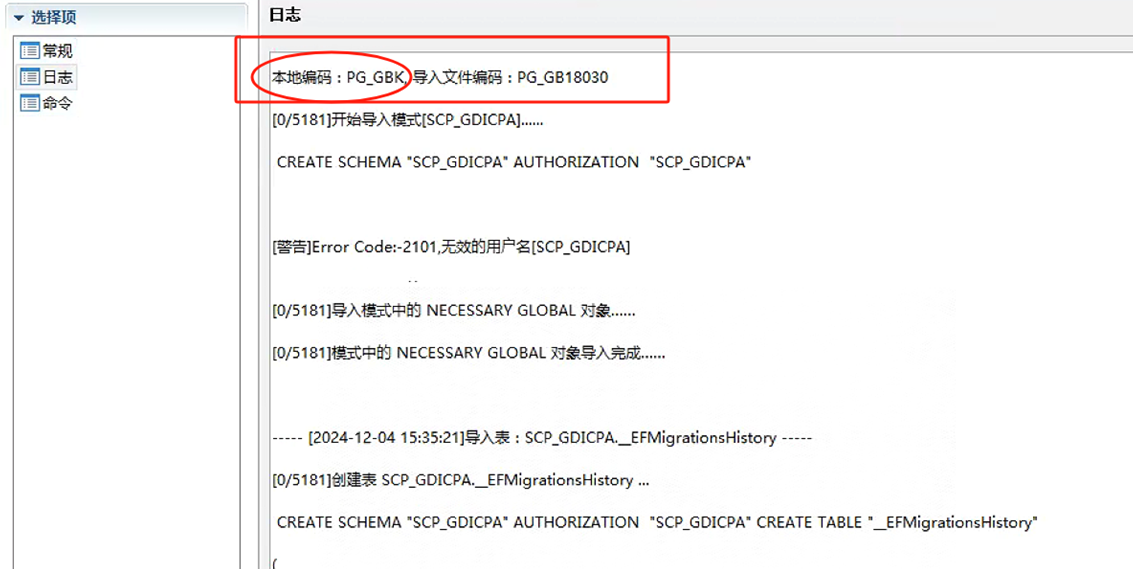Click the 命令 list icon
The width and height of the screenshot is (1133, 569).
(x=29, y=103)
